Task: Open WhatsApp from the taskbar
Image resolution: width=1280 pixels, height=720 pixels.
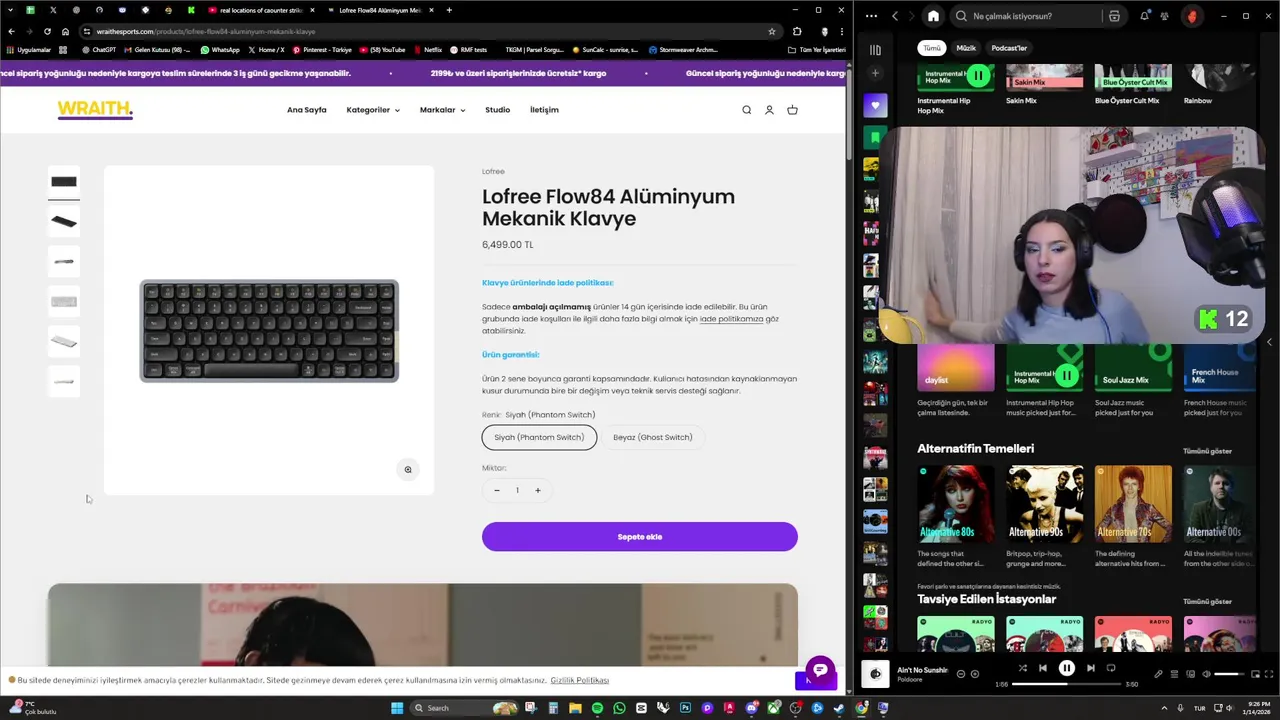Action: [x=619, y=708]
